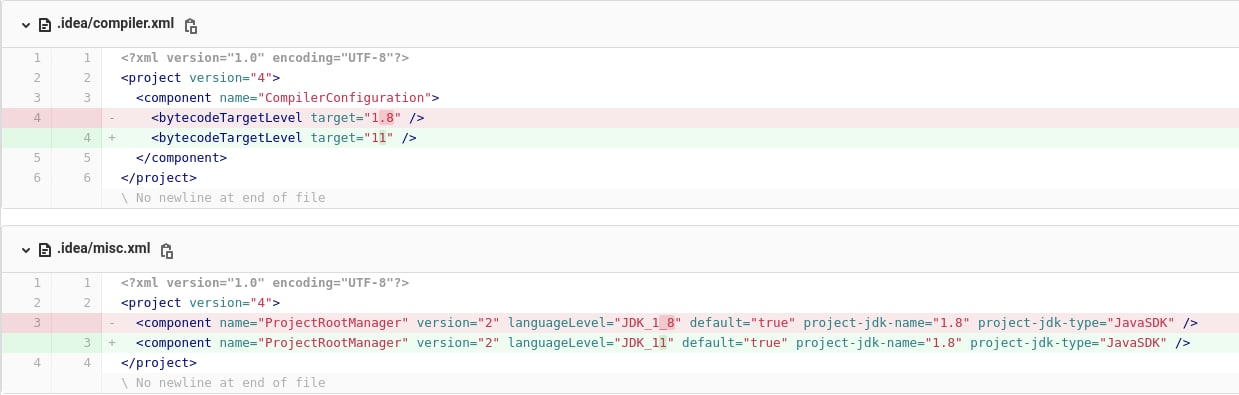1239x395 pixels.
Task: Click the closing </project> line in misc.xml
Action: pos(670,363)
